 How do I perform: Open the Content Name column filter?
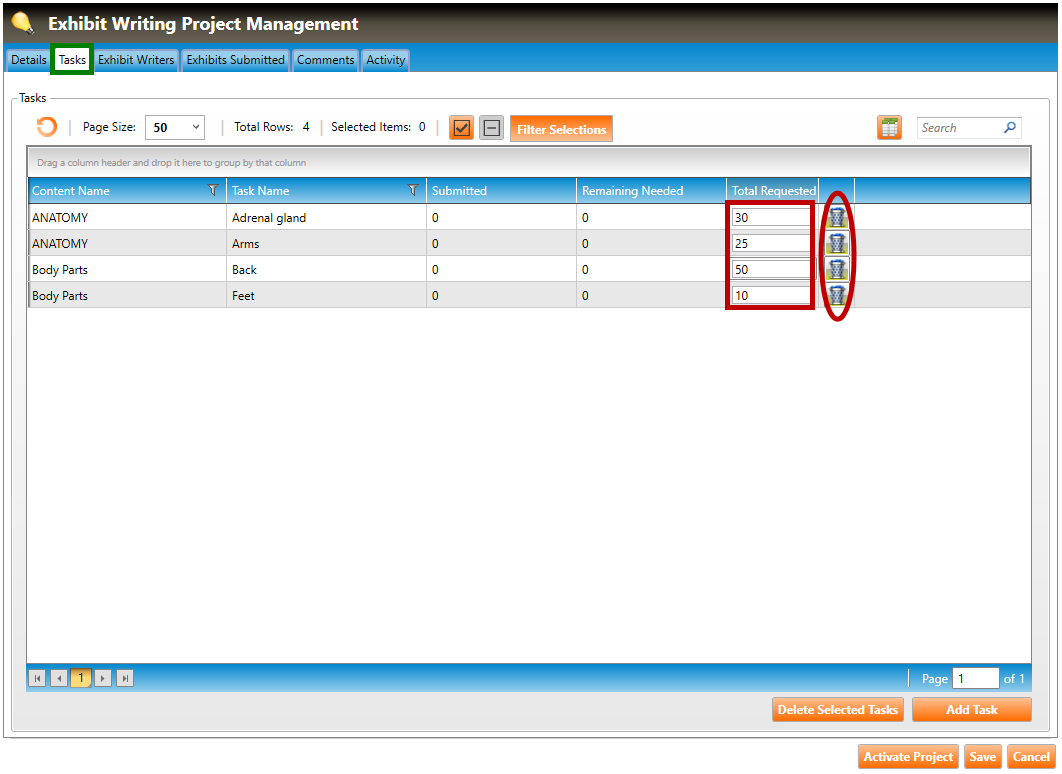(x=212, y=190)
